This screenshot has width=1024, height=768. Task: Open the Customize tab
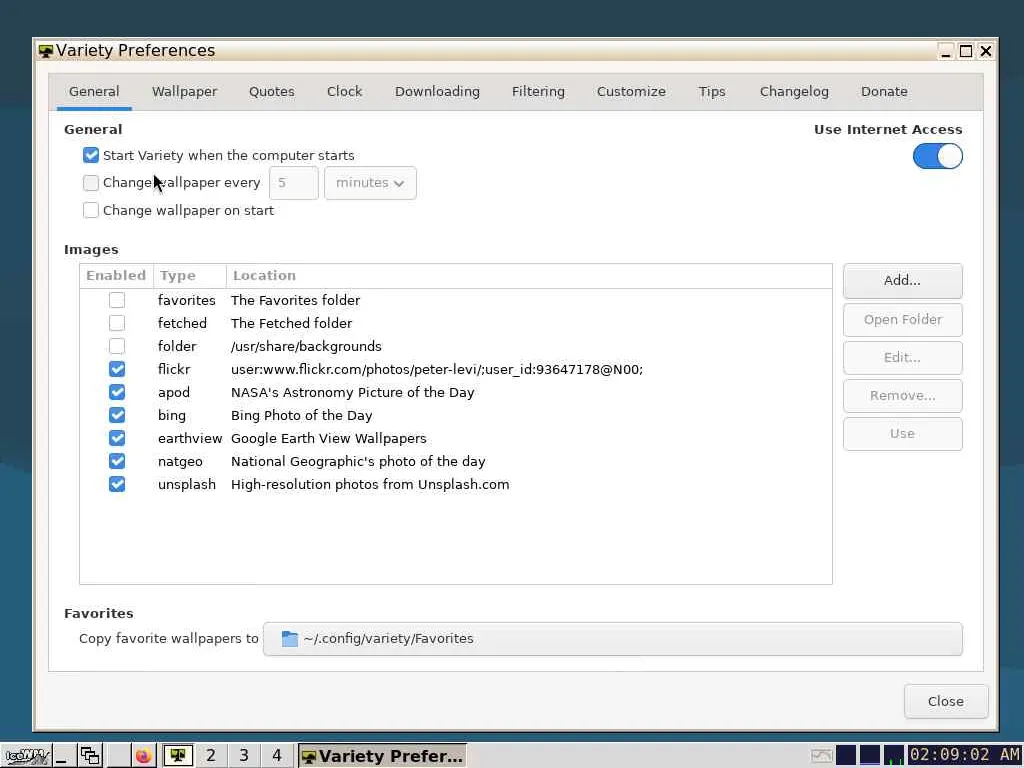click(631, 91)
